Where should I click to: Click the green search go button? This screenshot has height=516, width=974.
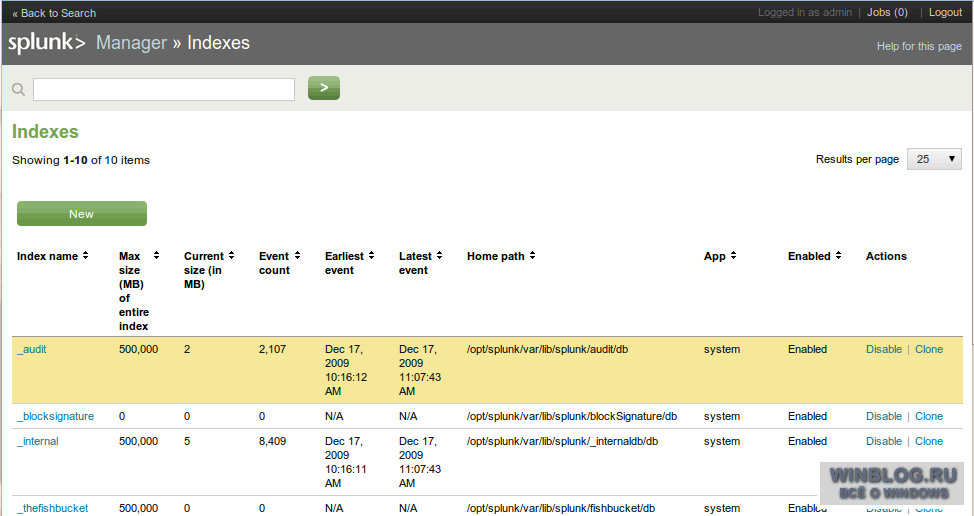coord(324,88)
